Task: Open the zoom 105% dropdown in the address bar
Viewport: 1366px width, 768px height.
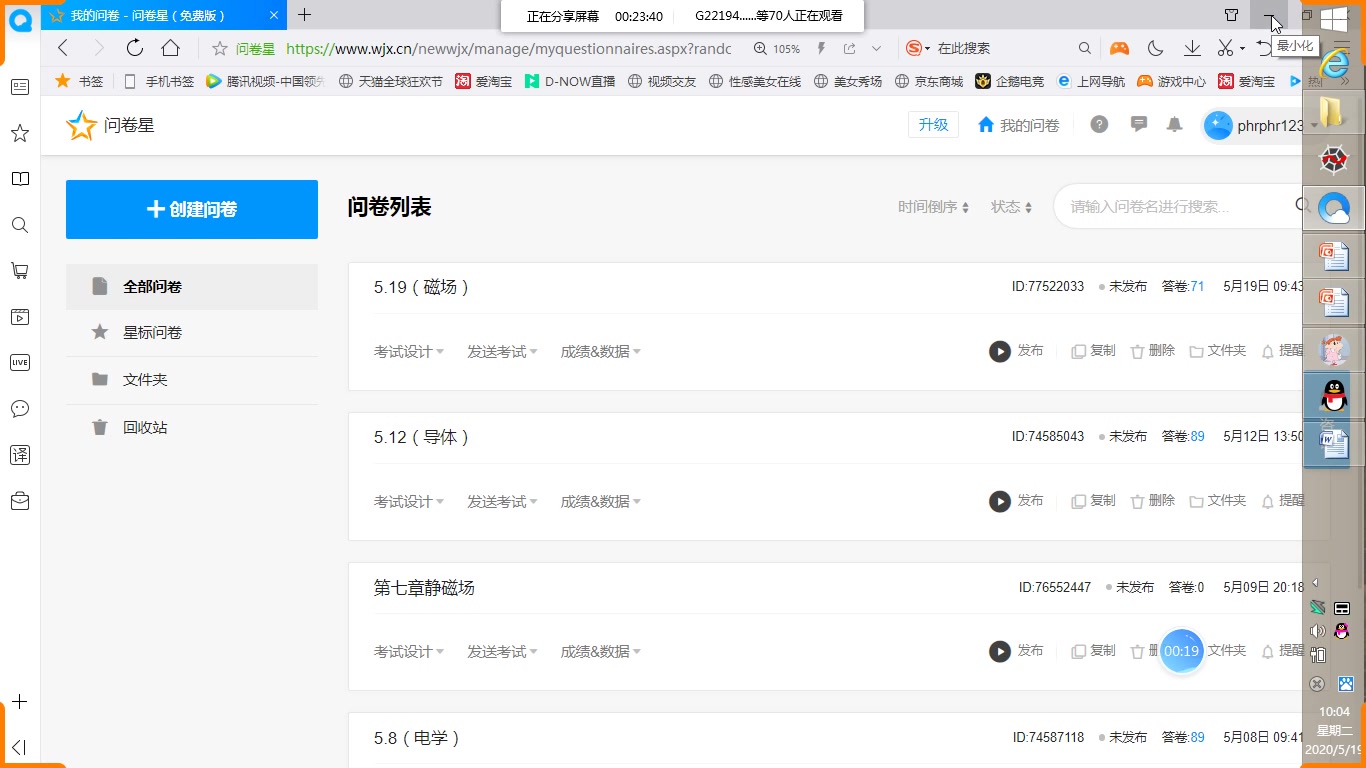Action: coord(777,48)
